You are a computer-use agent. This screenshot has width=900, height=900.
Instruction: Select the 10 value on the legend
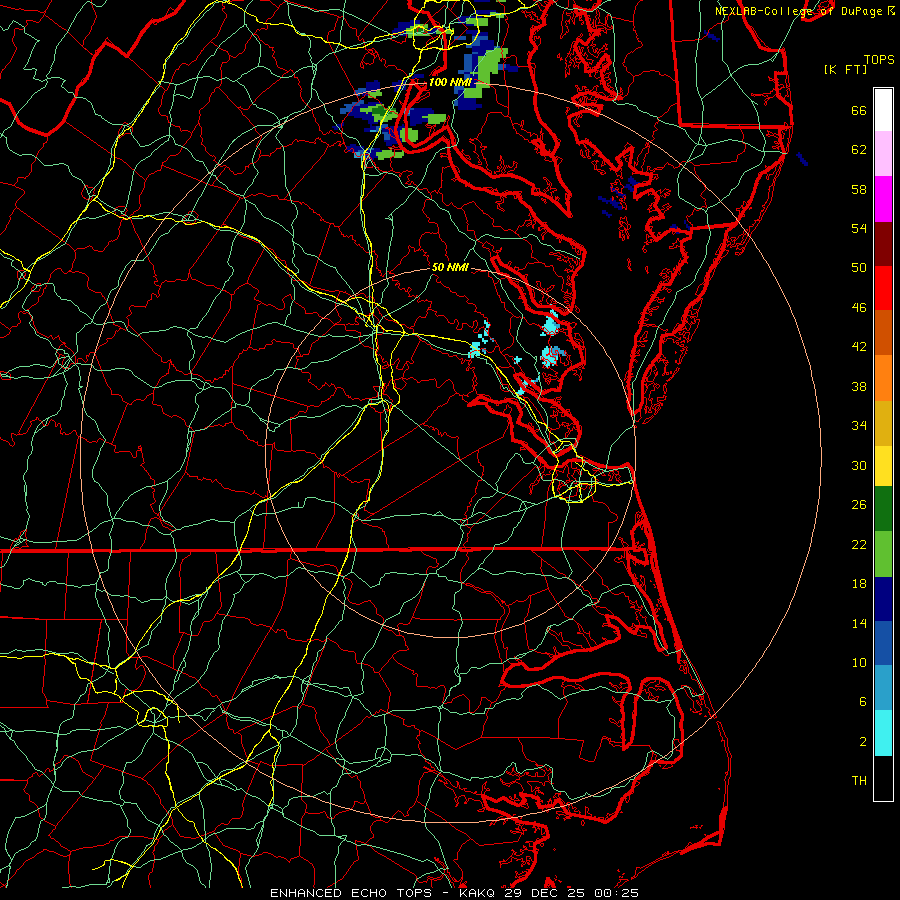[x=859, y=662]
